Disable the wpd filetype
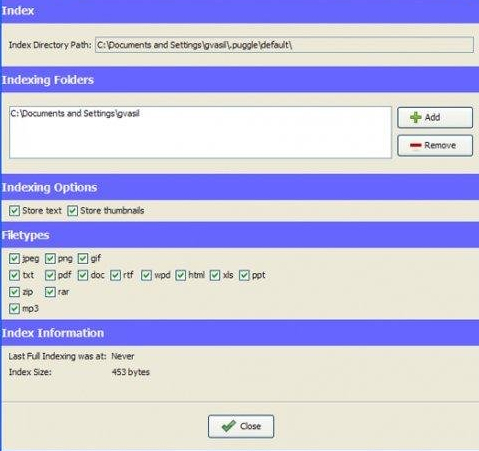Screen dimensions: 479x451 [x=146, y=275]
